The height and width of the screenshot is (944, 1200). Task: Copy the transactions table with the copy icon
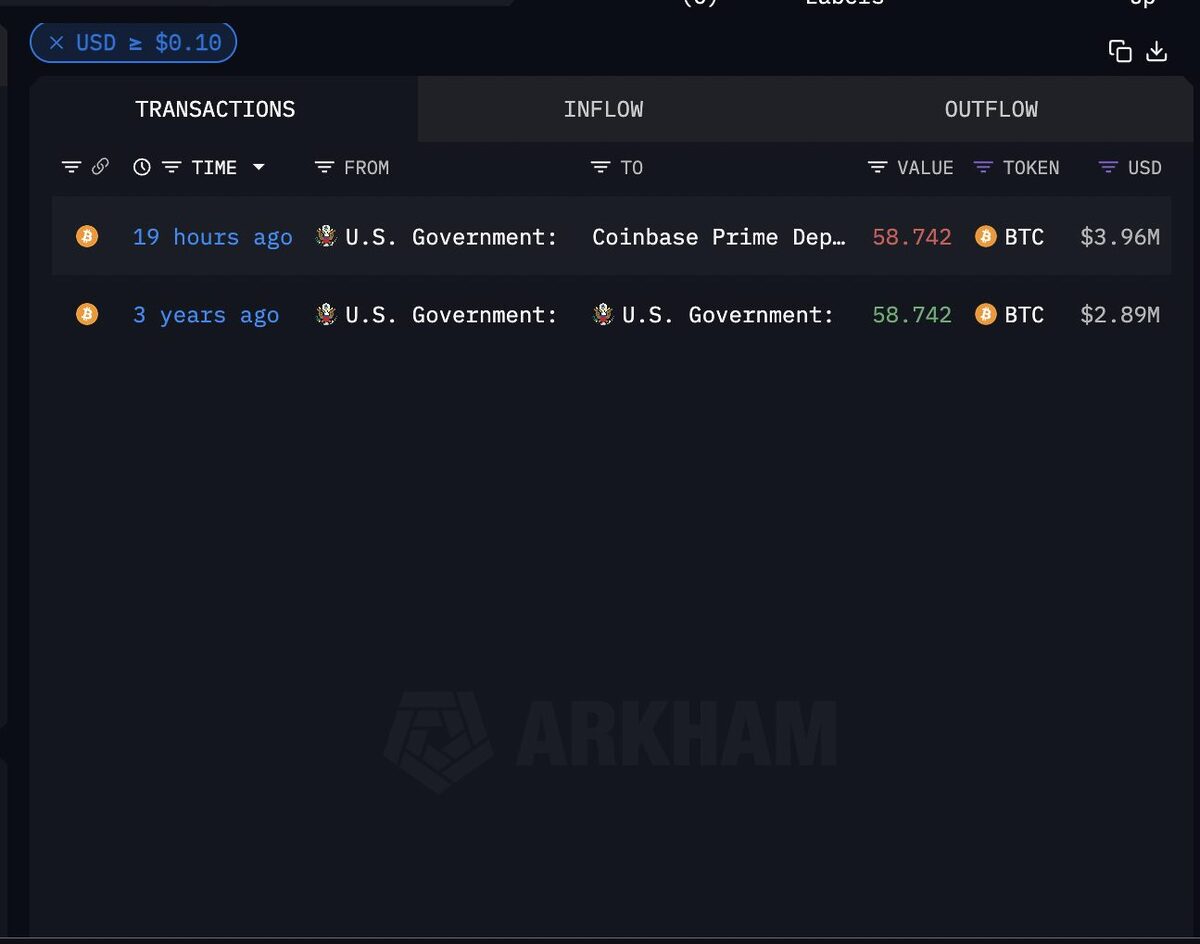coord(1120,51)
